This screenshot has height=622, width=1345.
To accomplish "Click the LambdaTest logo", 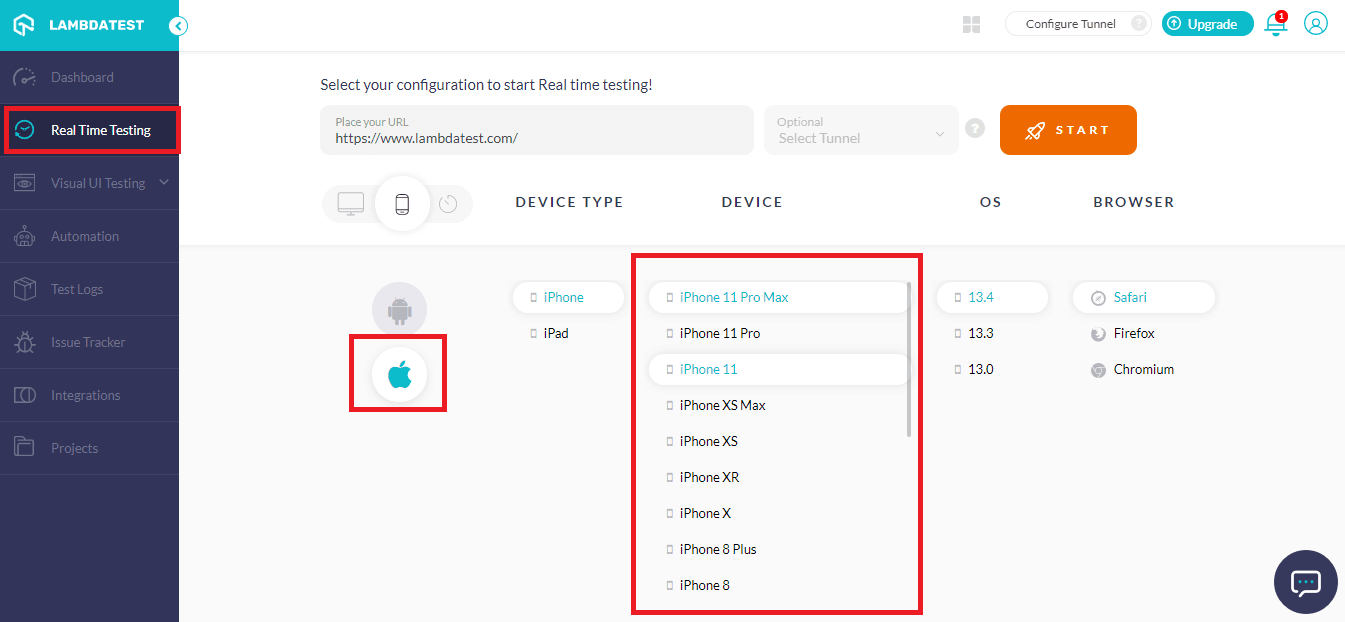I will [x=79, y=25].
